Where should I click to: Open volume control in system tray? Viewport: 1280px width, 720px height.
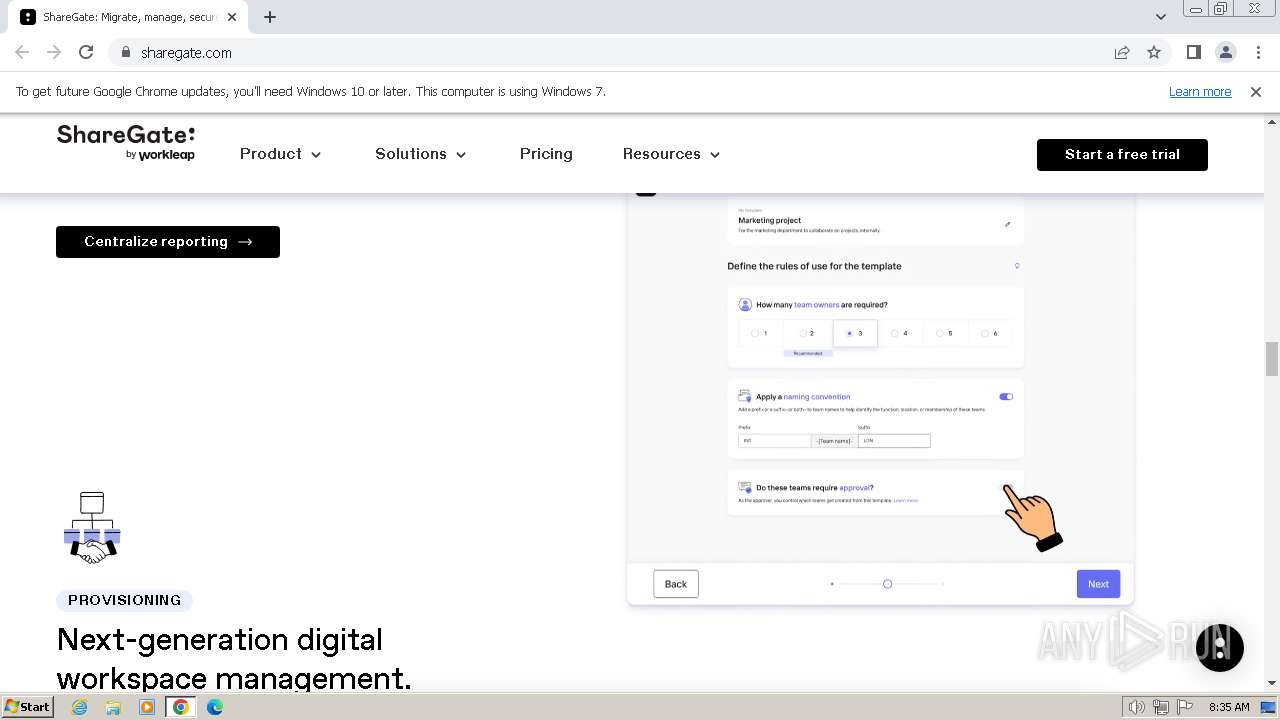click(1137, 707)
